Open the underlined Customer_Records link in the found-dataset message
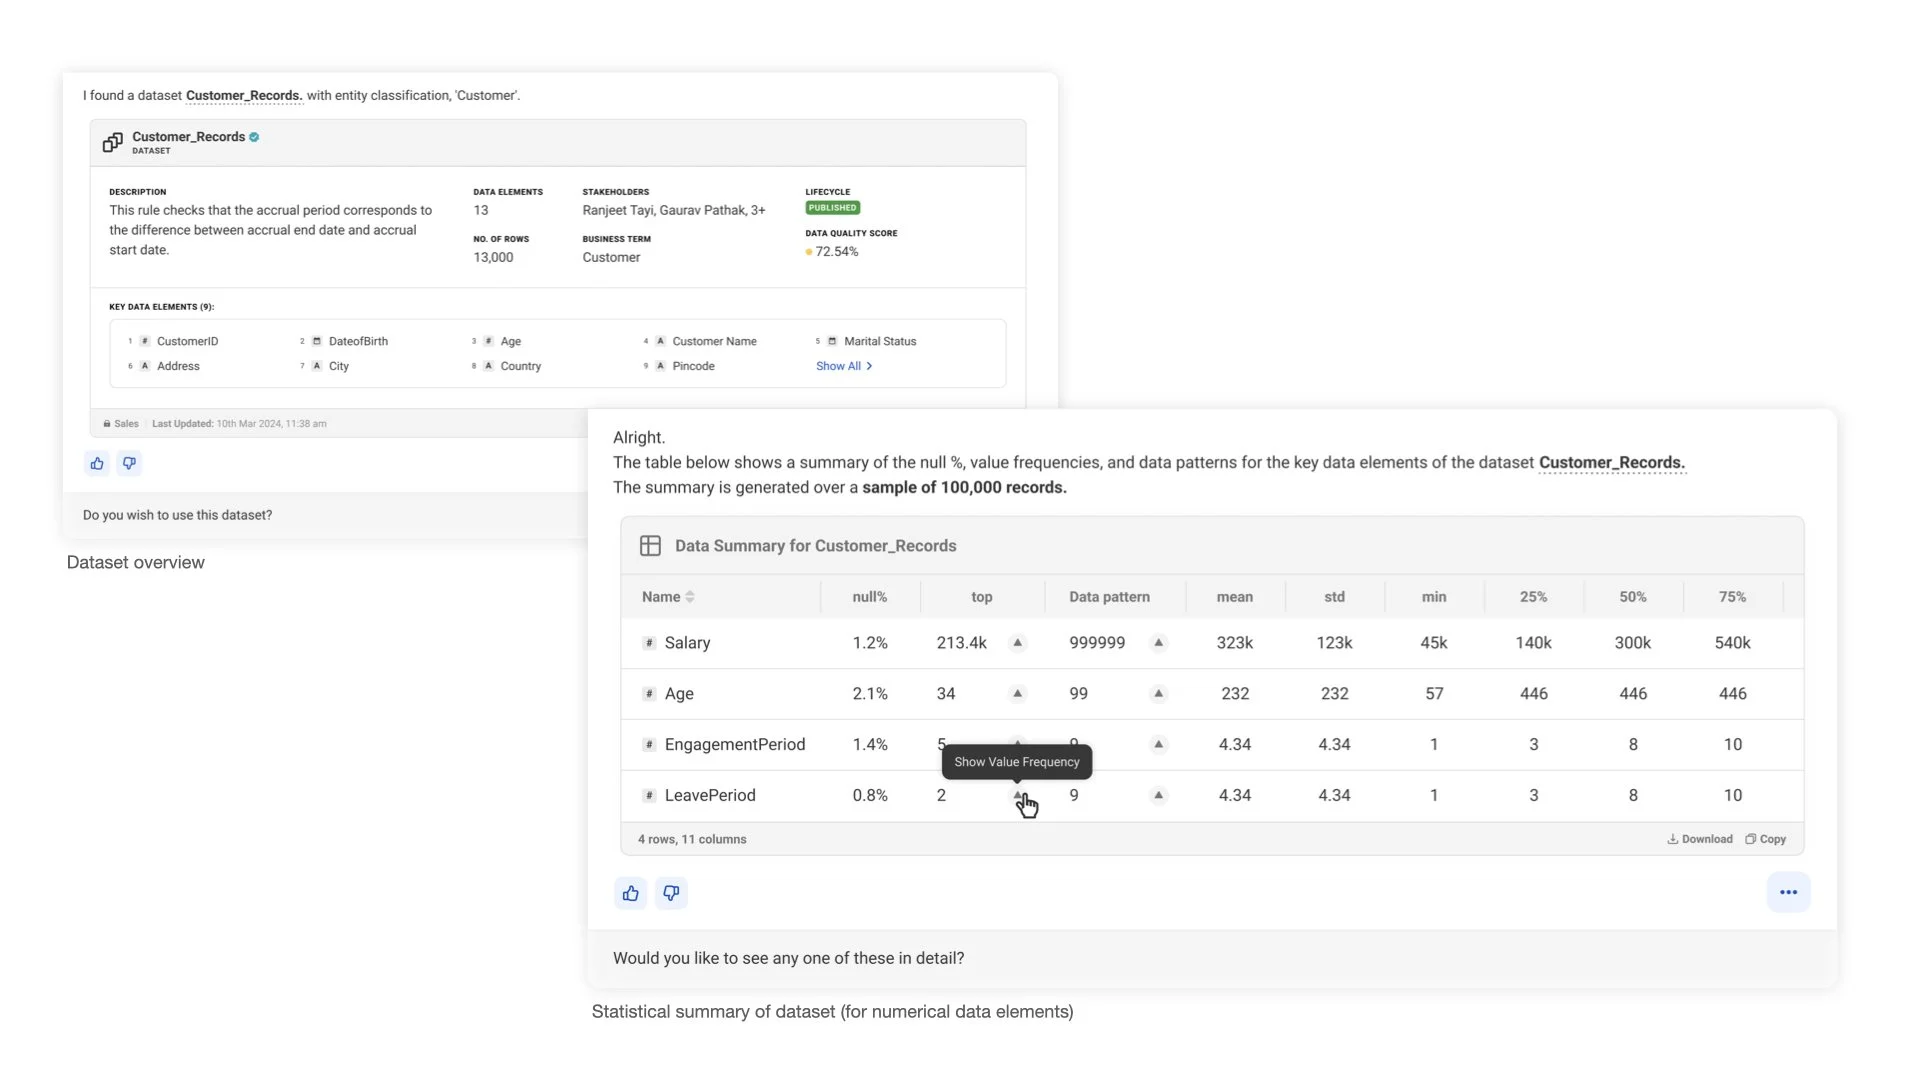Screen dimensions: 1920x1080 click(243, 96)
